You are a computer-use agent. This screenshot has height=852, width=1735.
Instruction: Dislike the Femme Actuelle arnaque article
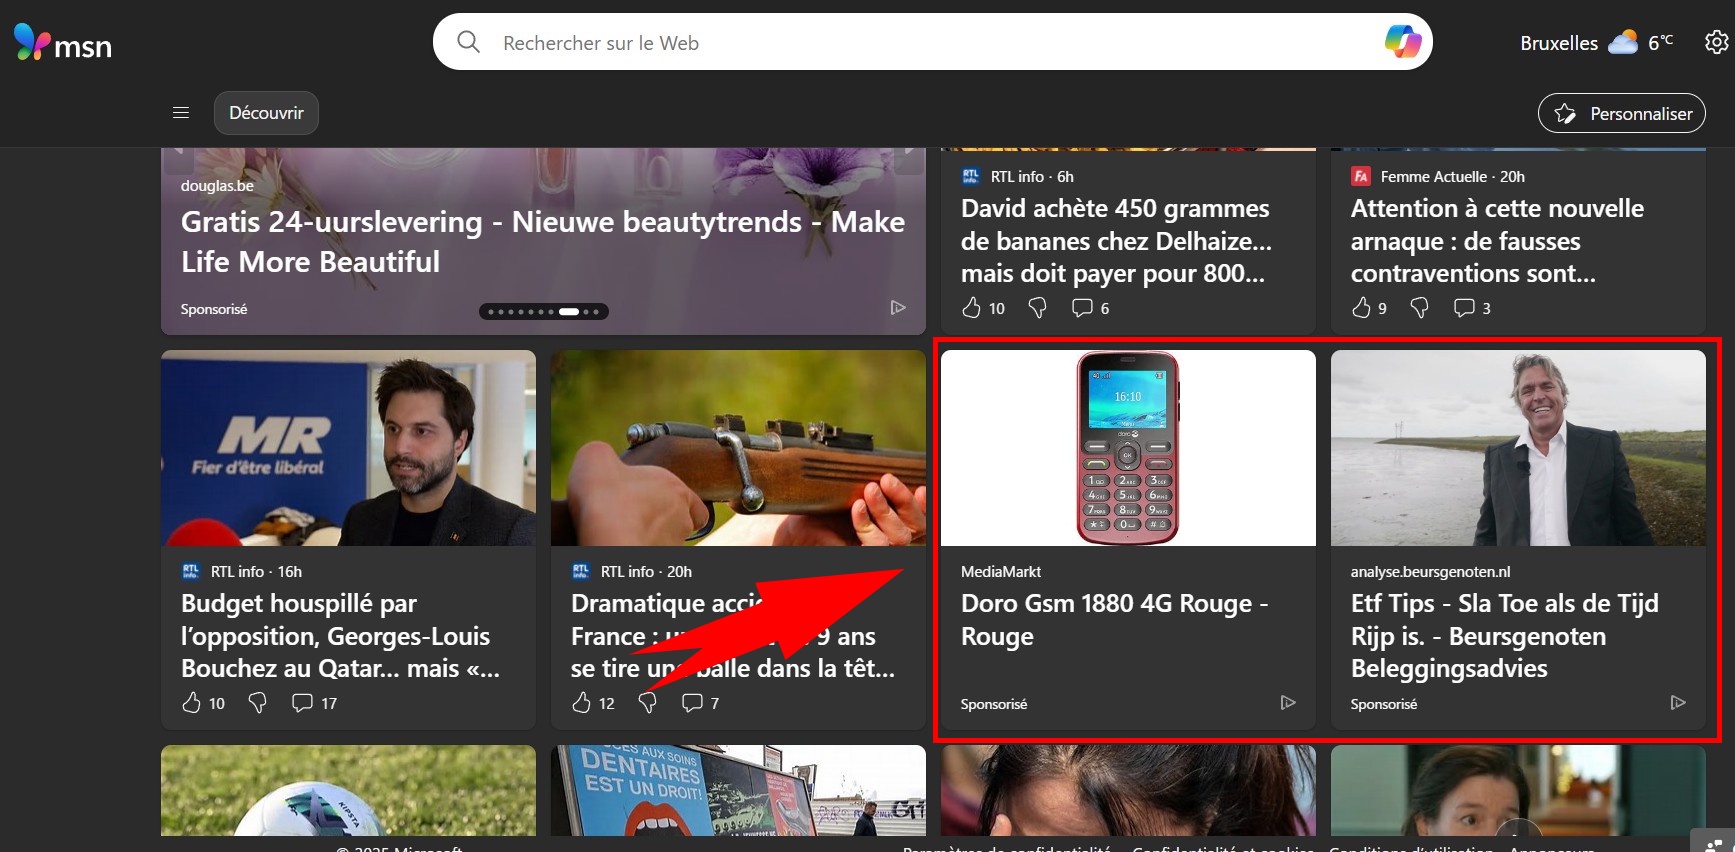[1419, 308]
